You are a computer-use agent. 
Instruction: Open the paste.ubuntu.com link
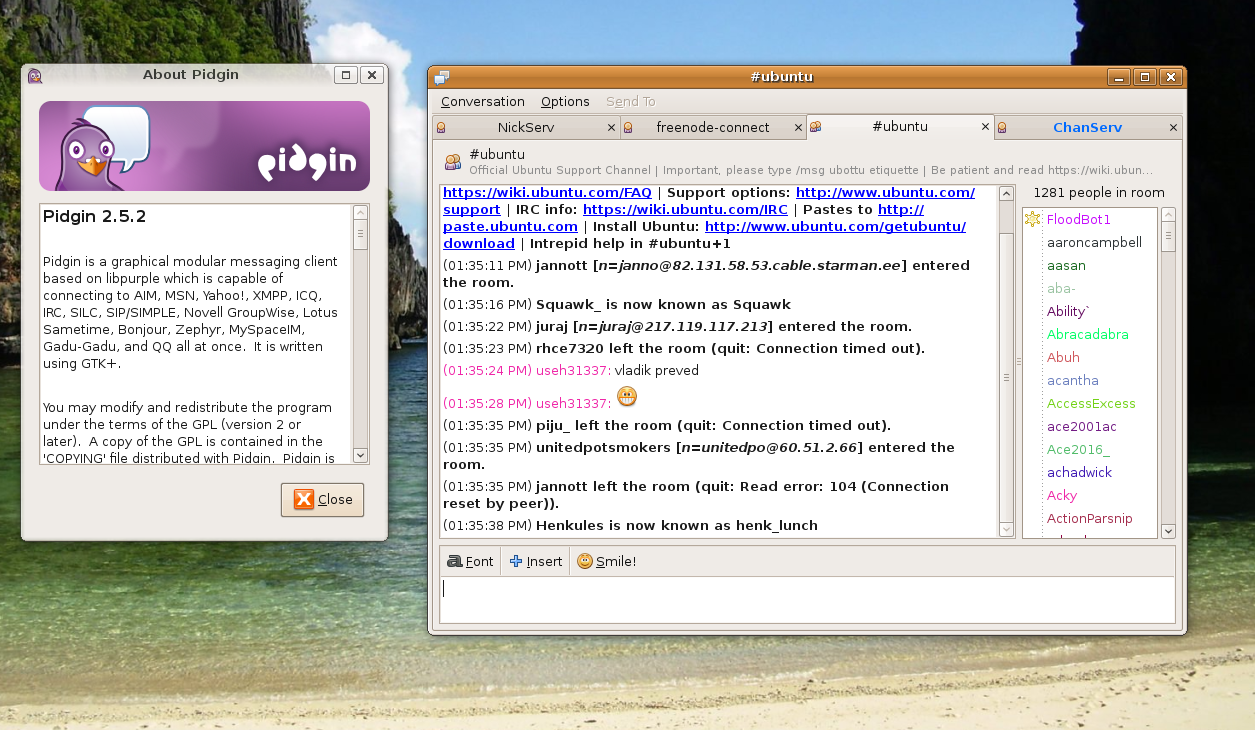510,226
